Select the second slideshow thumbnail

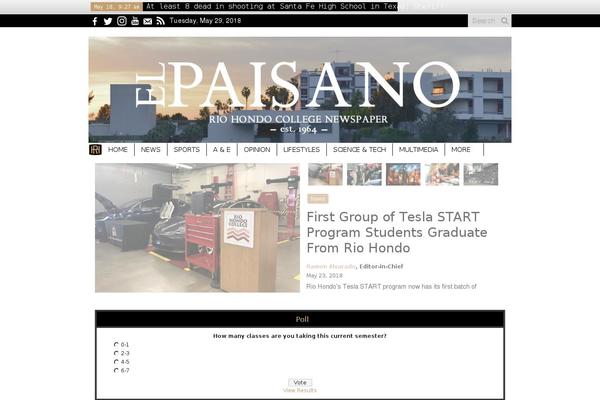pos(364,174)
